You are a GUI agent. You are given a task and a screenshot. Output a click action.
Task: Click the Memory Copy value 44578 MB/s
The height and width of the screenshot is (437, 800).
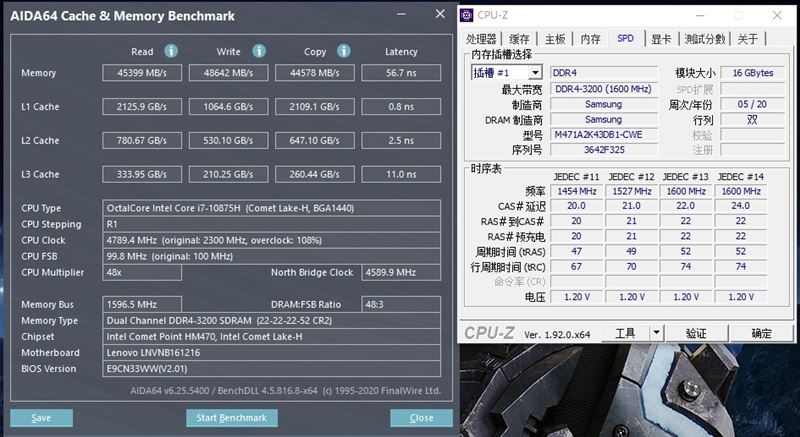click(x=314, y=72)
